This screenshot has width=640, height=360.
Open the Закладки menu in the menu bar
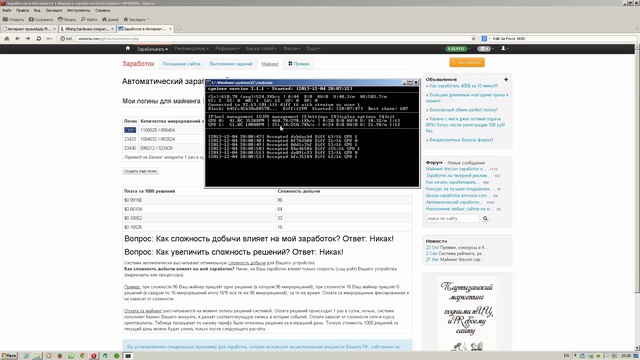(x=54, y=10)
